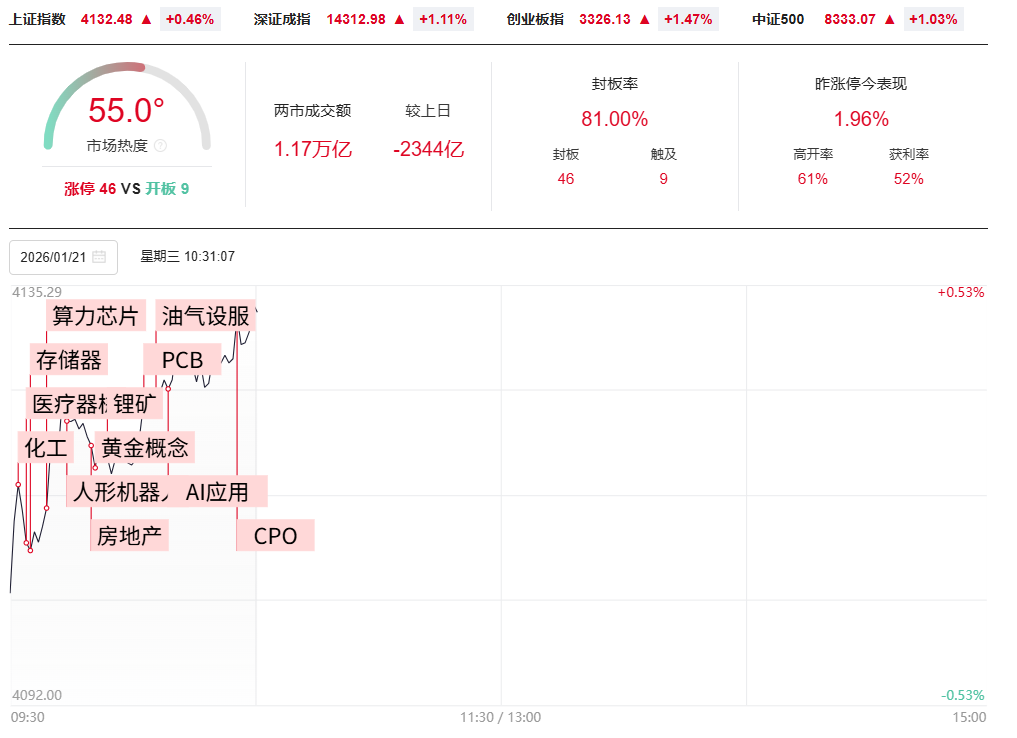
Task: Click the 涨停 46 limit-up count
Action: click(90, 188)
